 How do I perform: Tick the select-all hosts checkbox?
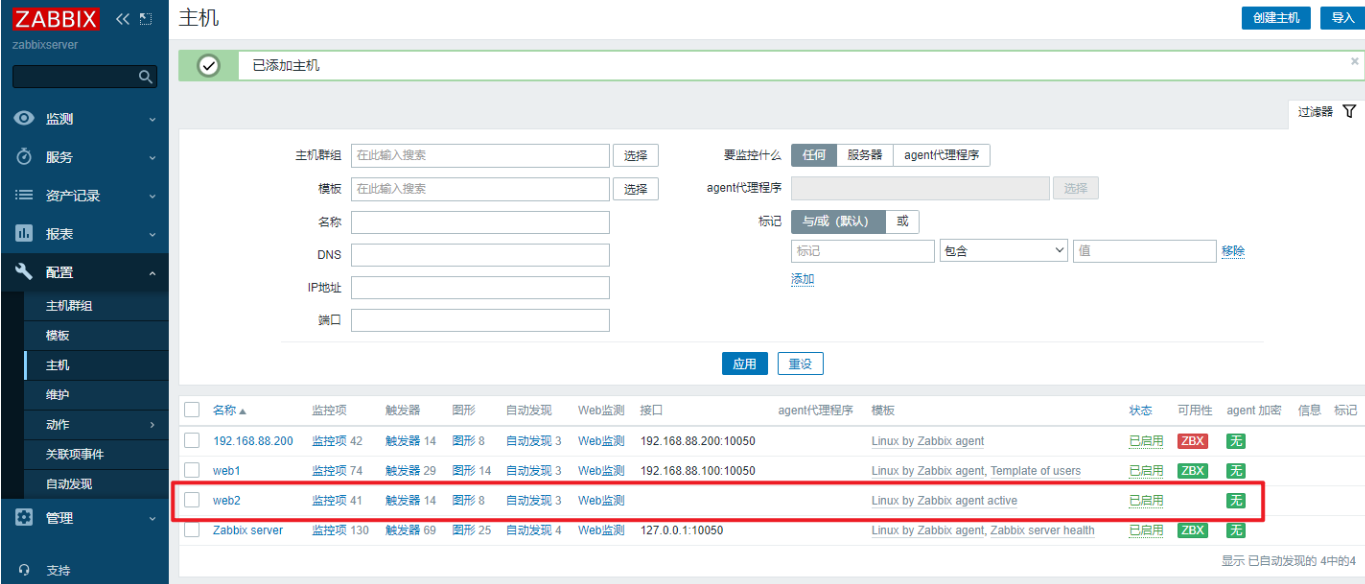192,410
